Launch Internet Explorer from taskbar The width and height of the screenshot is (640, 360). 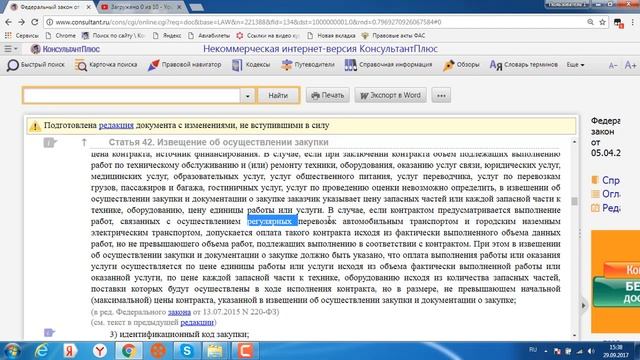[x=41, y=351]
